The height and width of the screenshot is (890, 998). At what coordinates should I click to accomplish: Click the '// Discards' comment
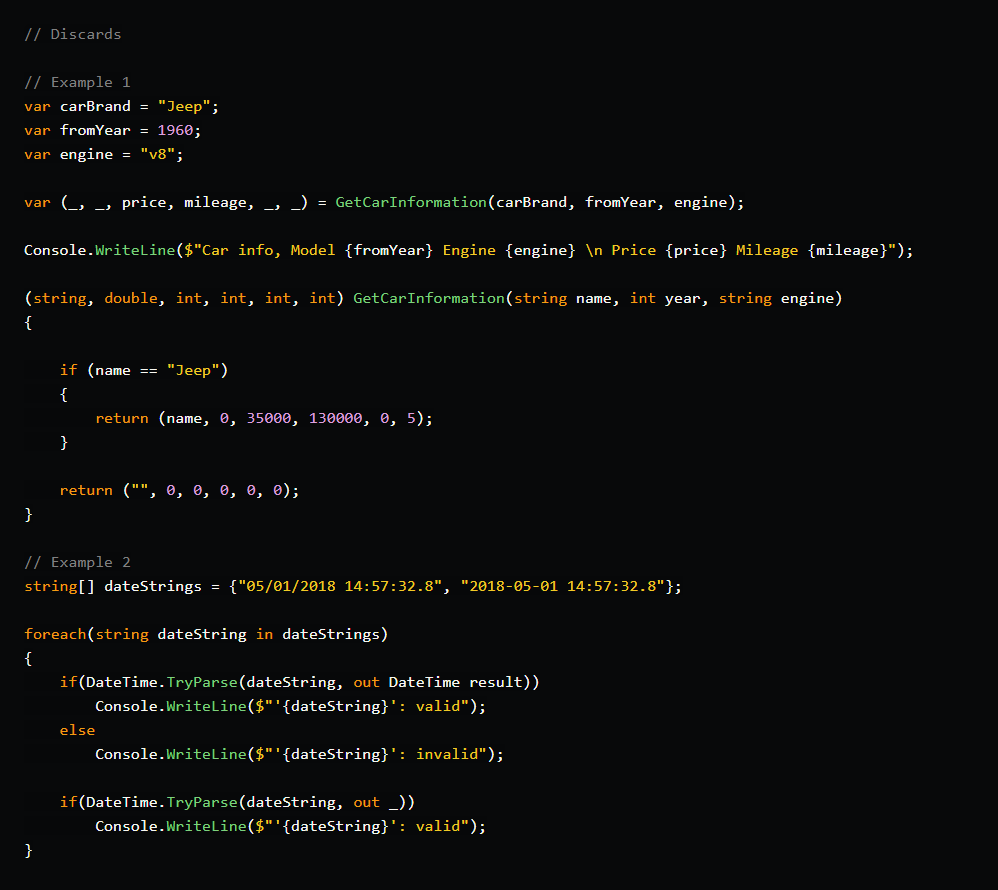pos(73,34)
